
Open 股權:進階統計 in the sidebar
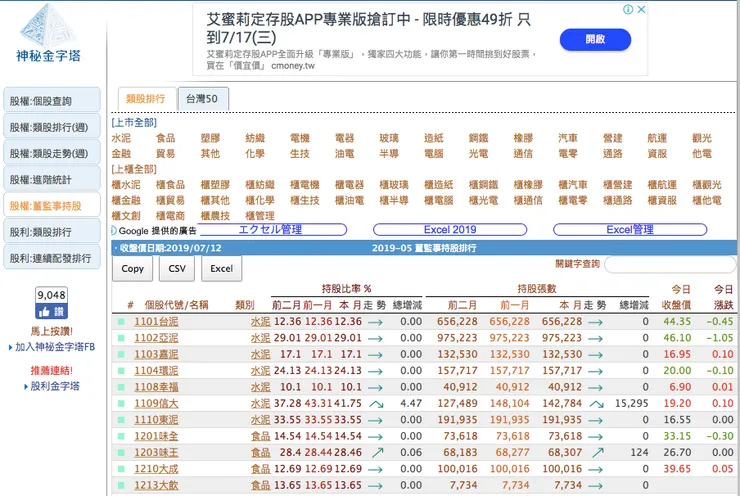(x=52, y=179)
